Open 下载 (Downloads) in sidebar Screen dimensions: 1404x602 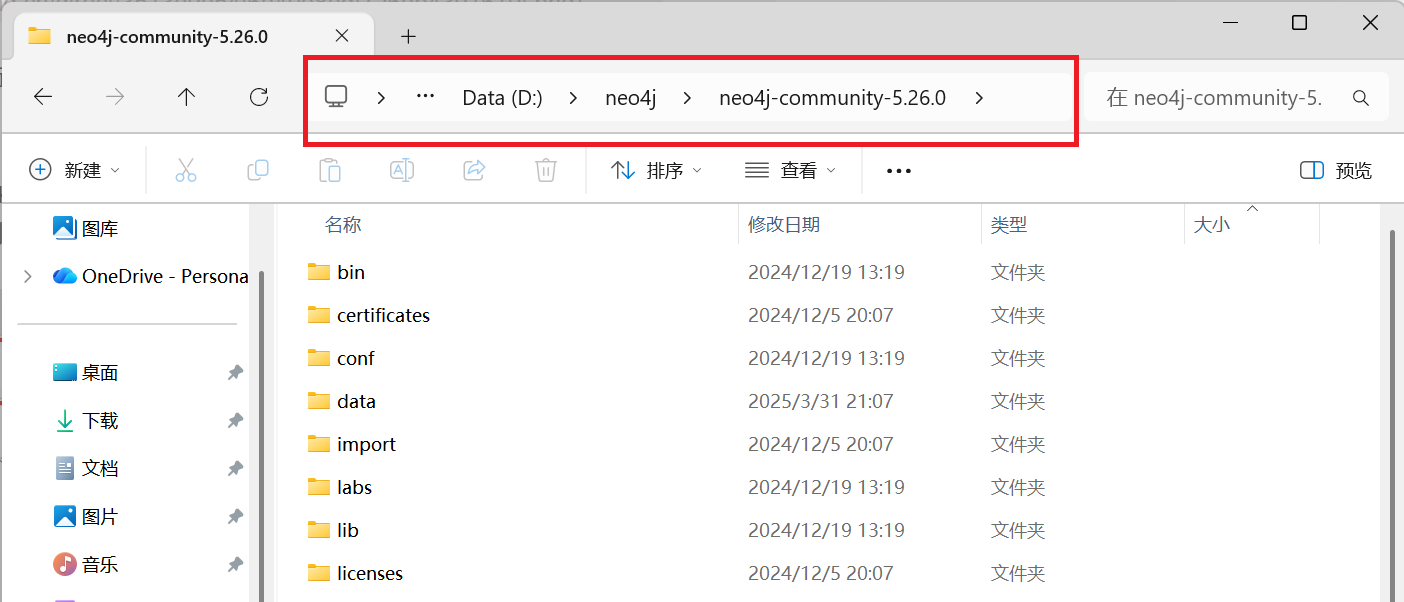click(85, 421)
